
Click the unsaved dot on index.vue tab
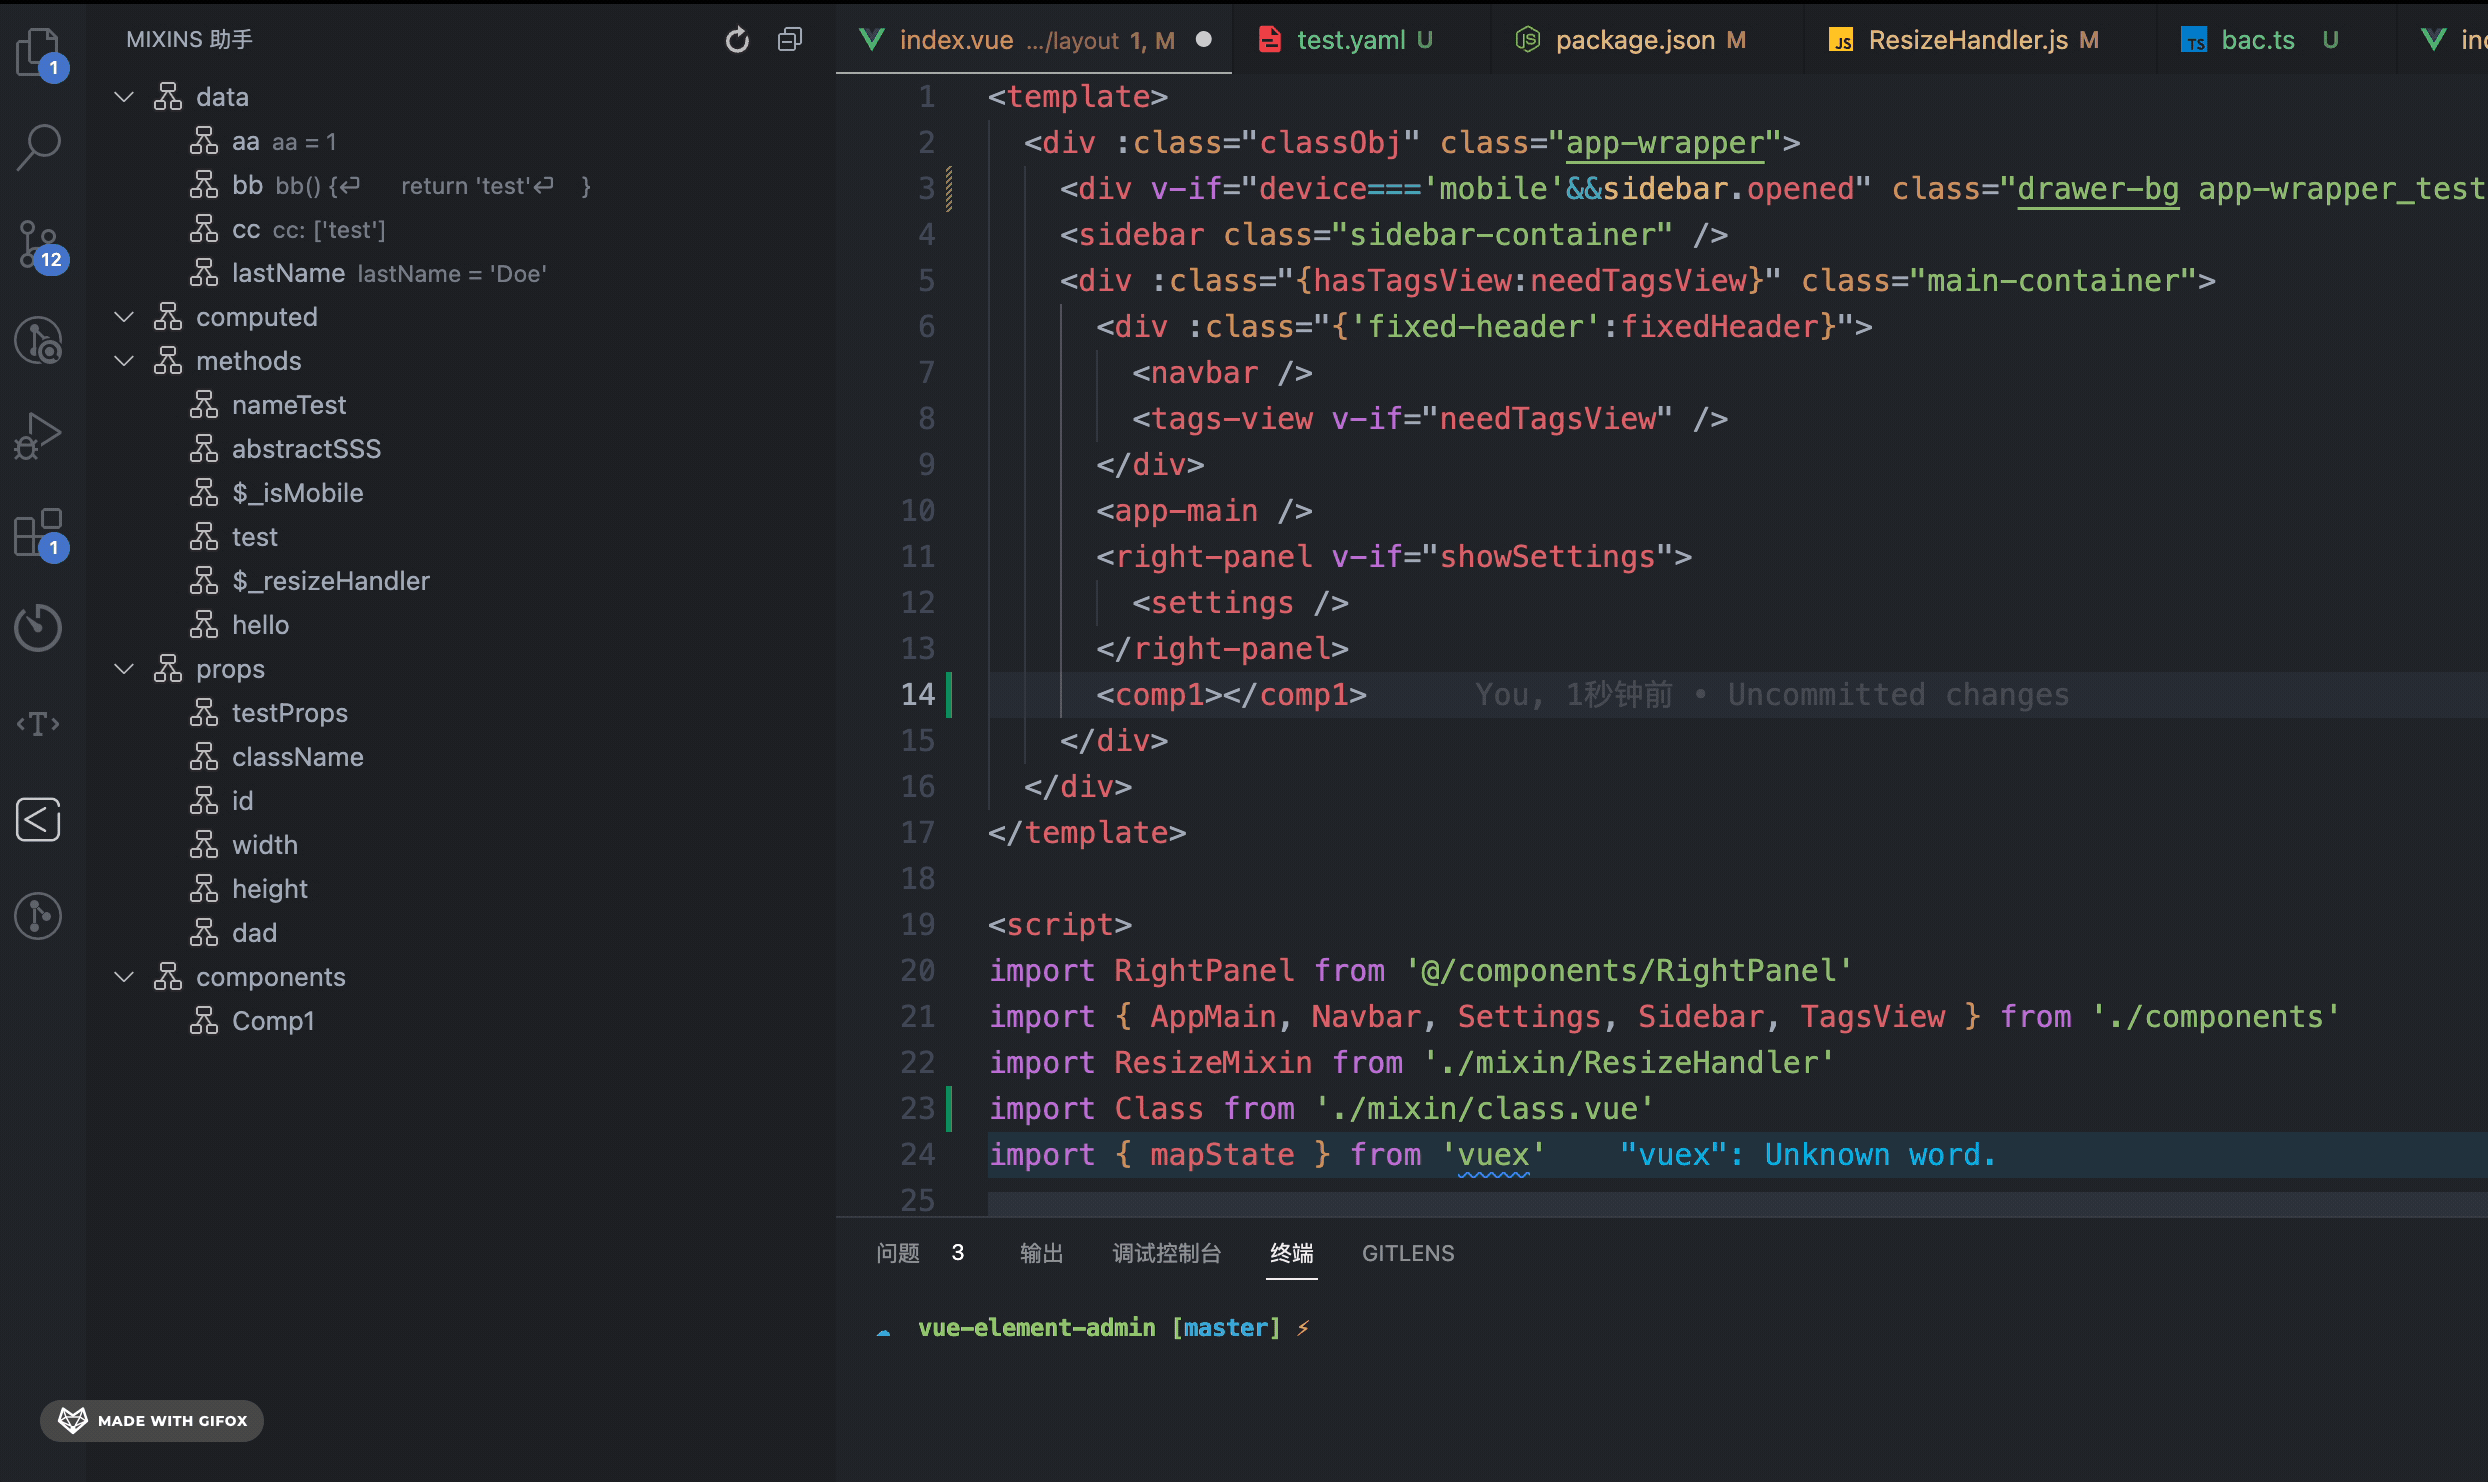click(x=1204, y=40)
